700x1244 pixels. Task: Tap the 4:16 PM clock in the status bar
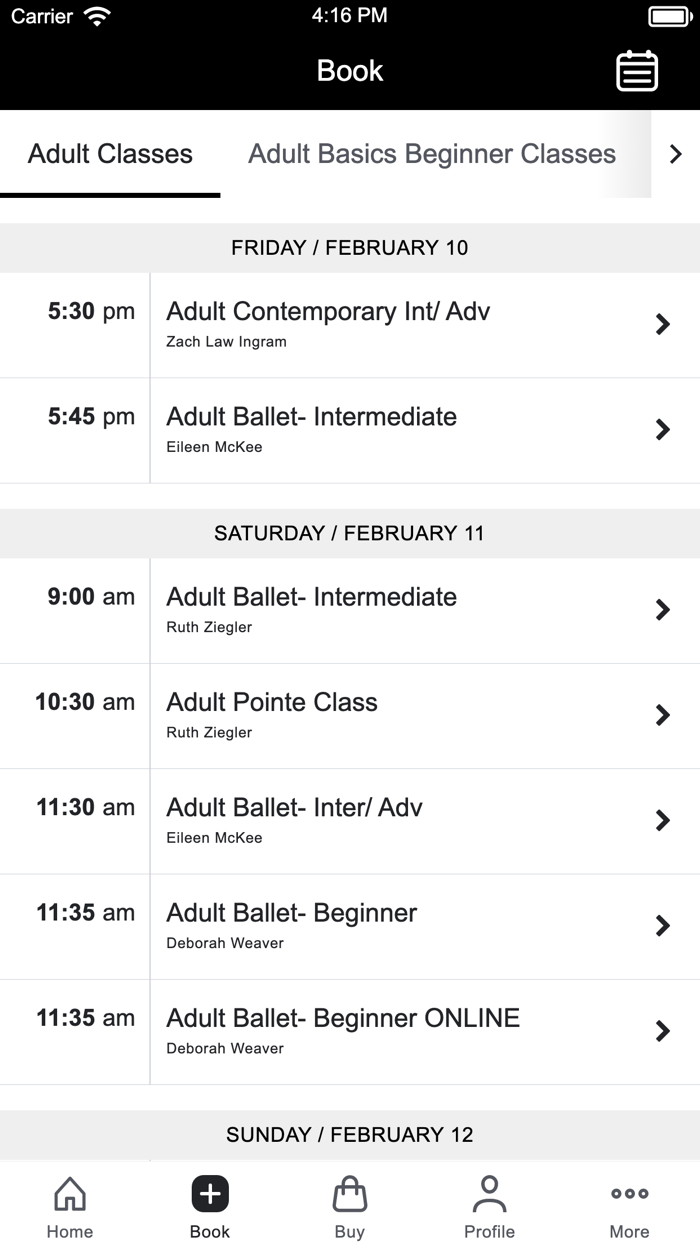point(350,15)
